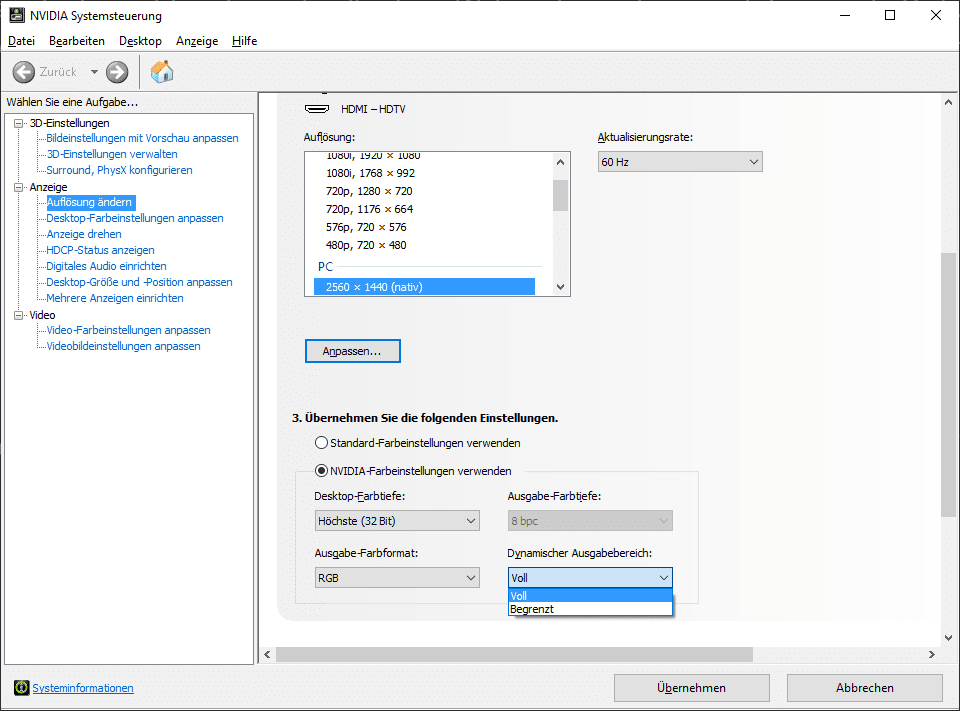Maximize the NVIDIA Systemsteuerung window

(x=890, y=15)
